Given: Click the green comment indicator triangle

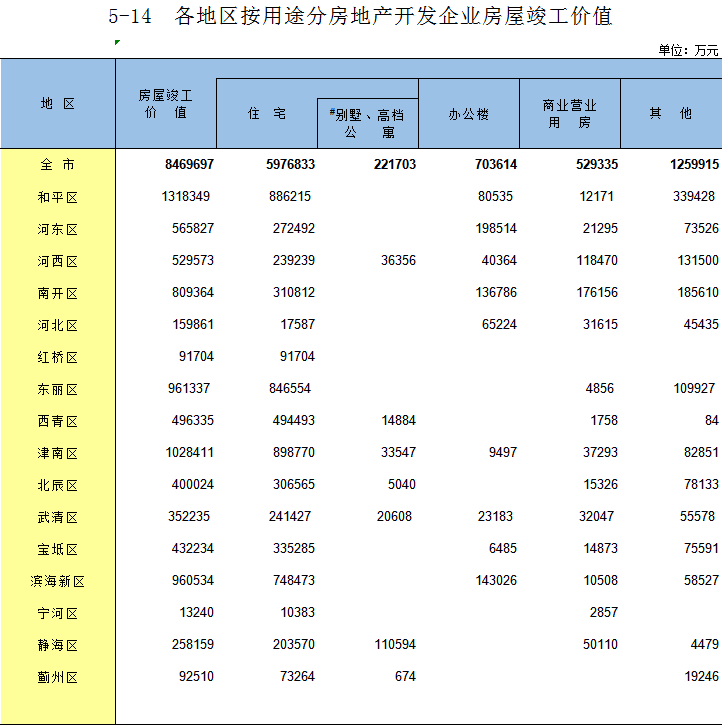Looking at the screenshot, I should coord(117,43).
